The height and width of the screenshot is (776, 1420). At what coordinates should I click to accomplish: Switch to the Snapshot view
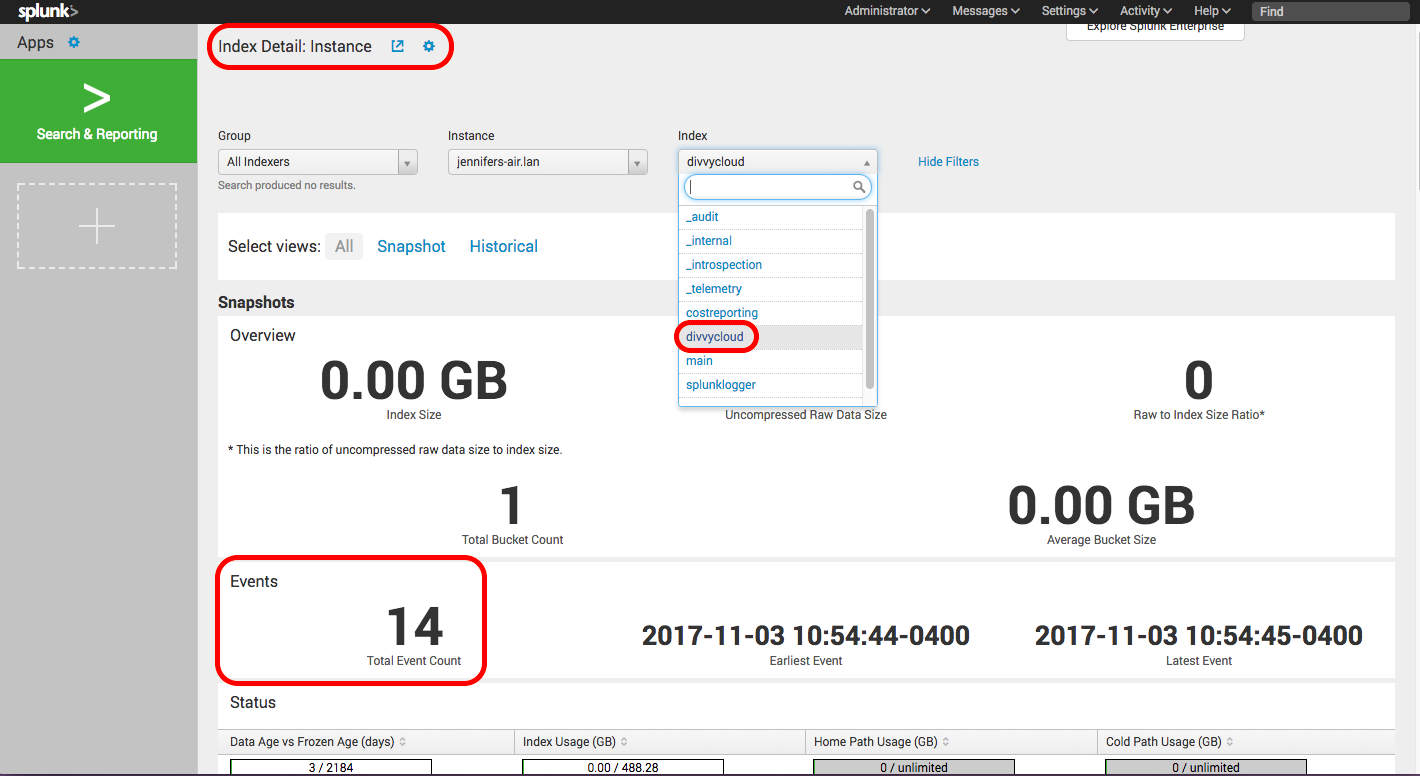(x=411, y=246)
